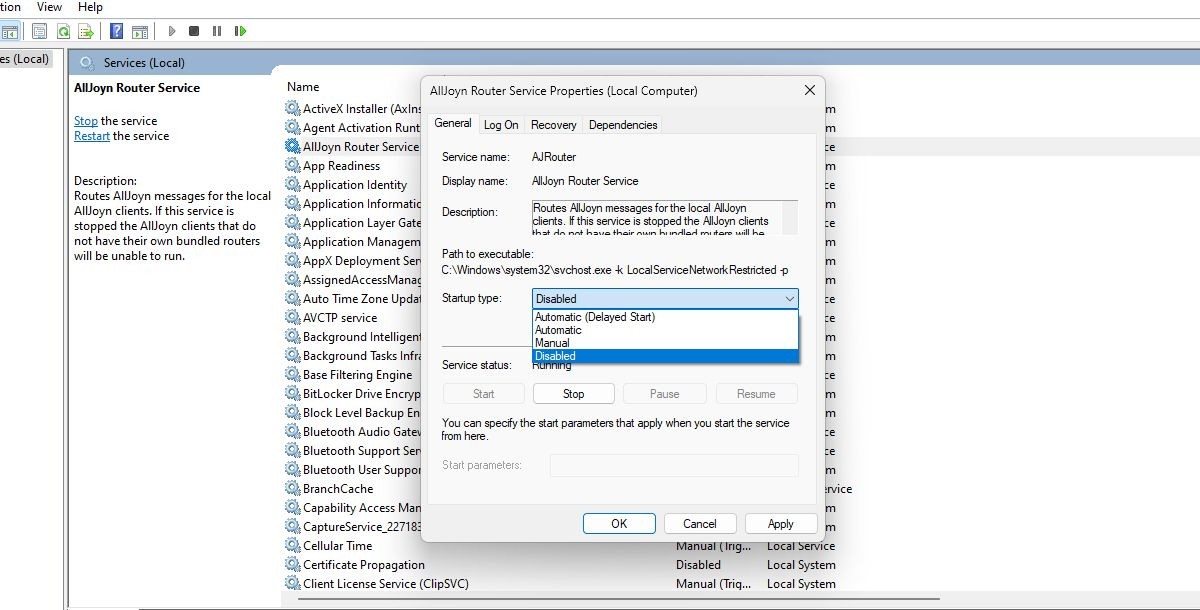Choose plain Automatic startup option
The image size is (1200, 610).
[x=665, y=330]
